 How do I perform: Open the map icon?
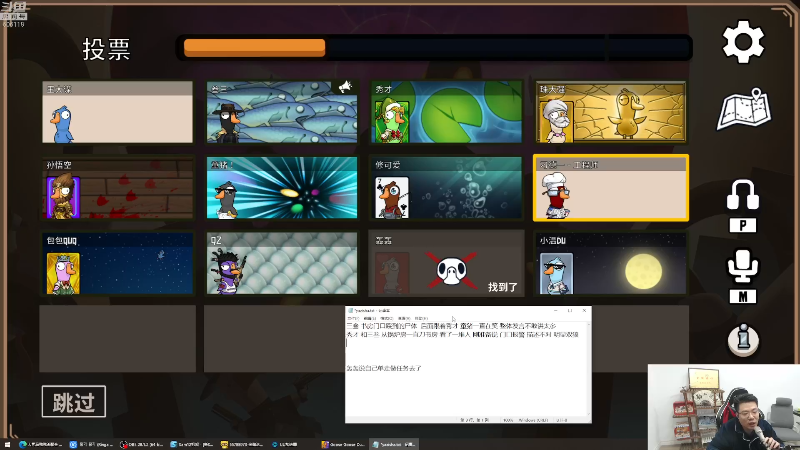click(x=744, y=110)
